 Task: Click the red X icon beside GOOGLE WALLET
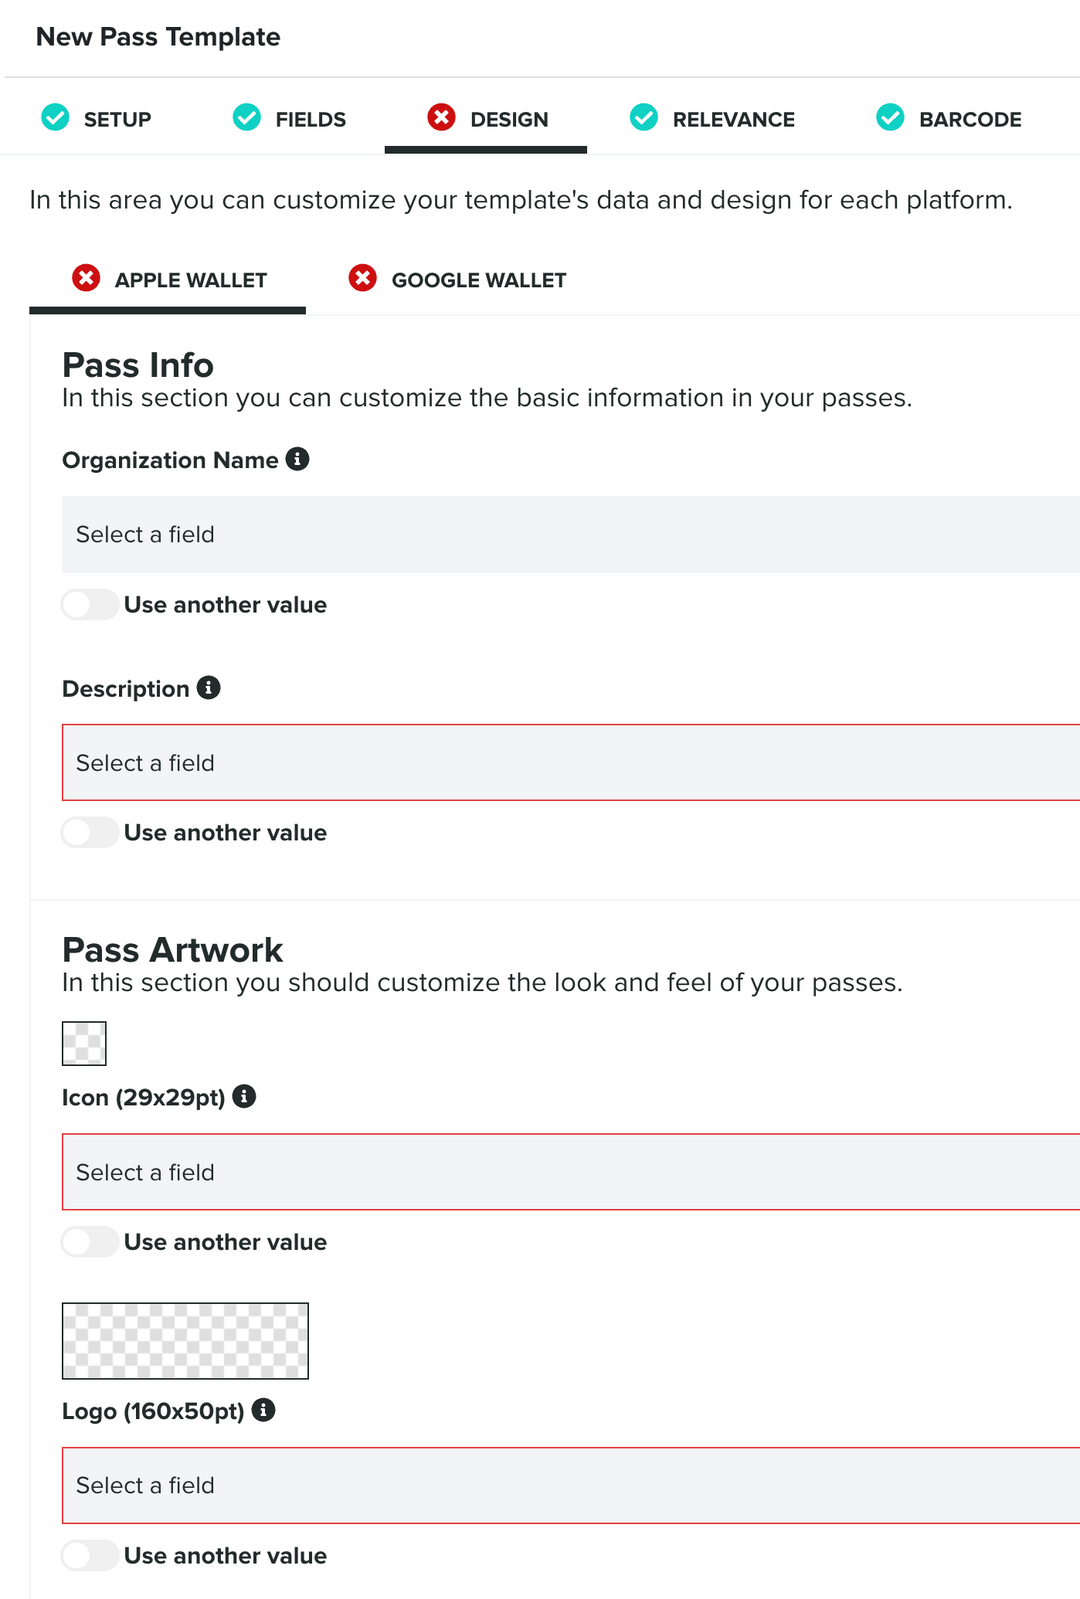click(x=362, y=278)
